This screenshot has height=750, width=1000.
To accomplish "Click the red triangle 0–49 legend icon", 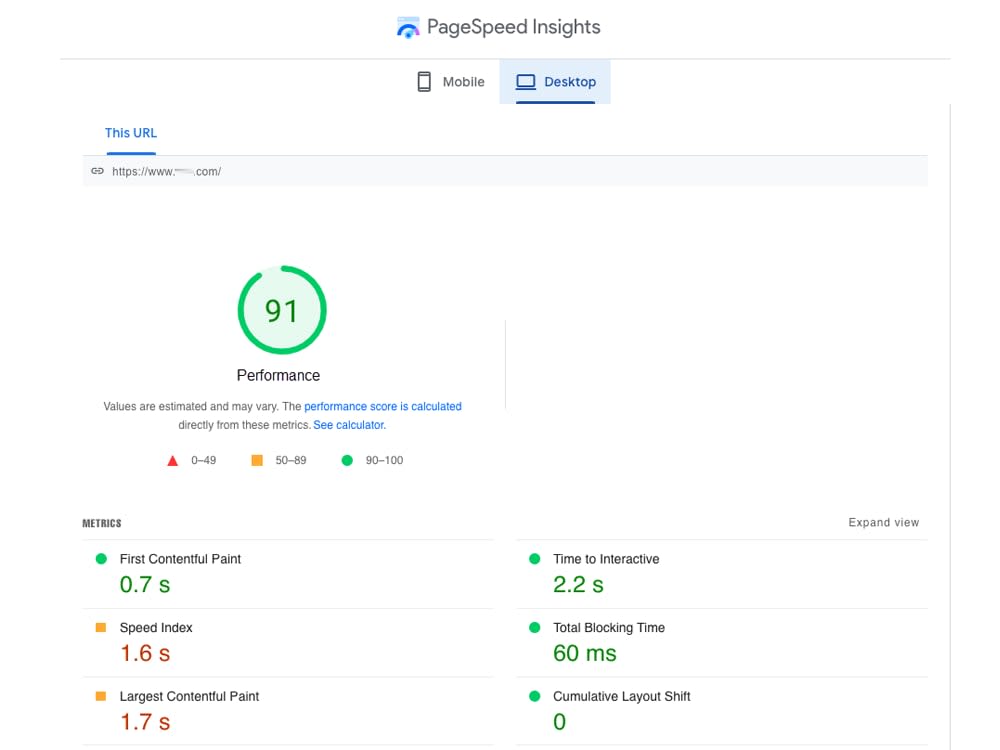I will coord(172,460).
